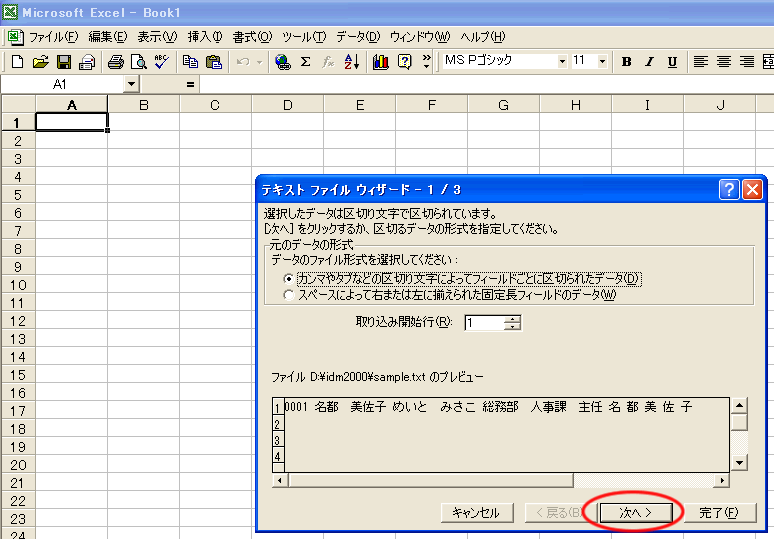Open the 表示(V) menu
774x539 pixels.
(x=157, y=37)
